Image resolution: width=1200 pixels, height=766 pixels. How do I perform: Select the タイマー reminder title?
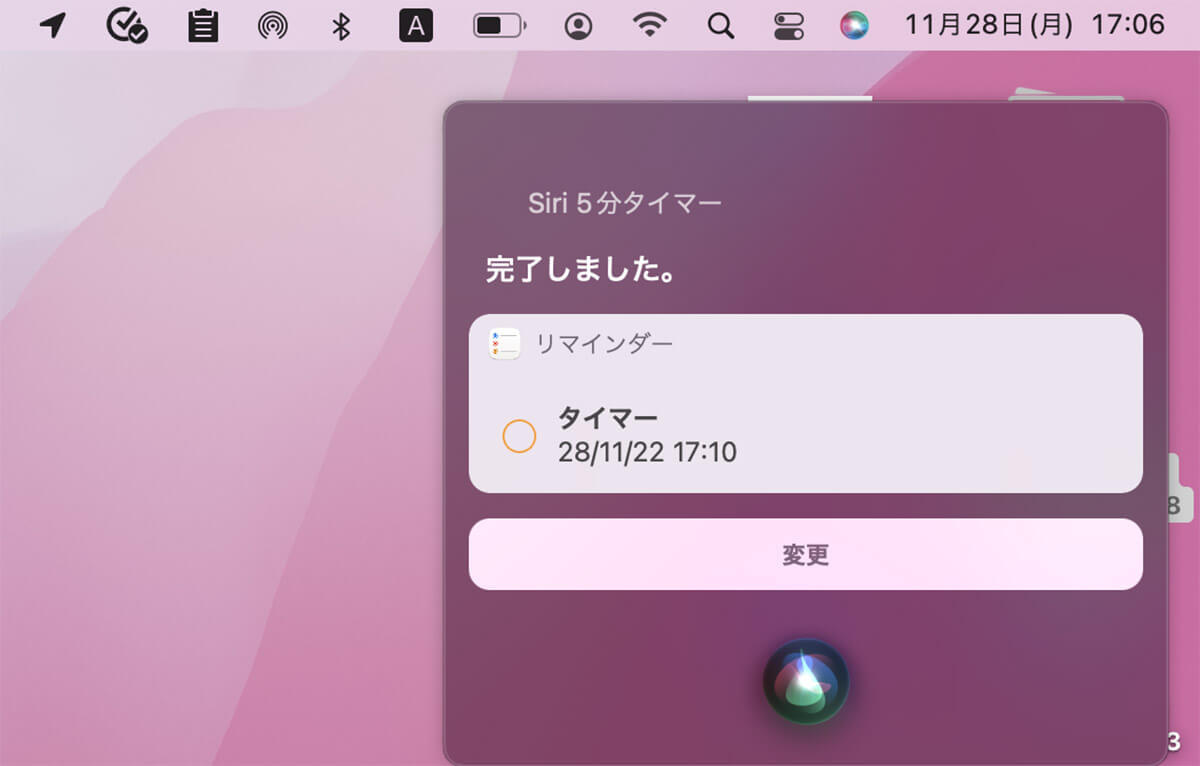pos(608,417)
